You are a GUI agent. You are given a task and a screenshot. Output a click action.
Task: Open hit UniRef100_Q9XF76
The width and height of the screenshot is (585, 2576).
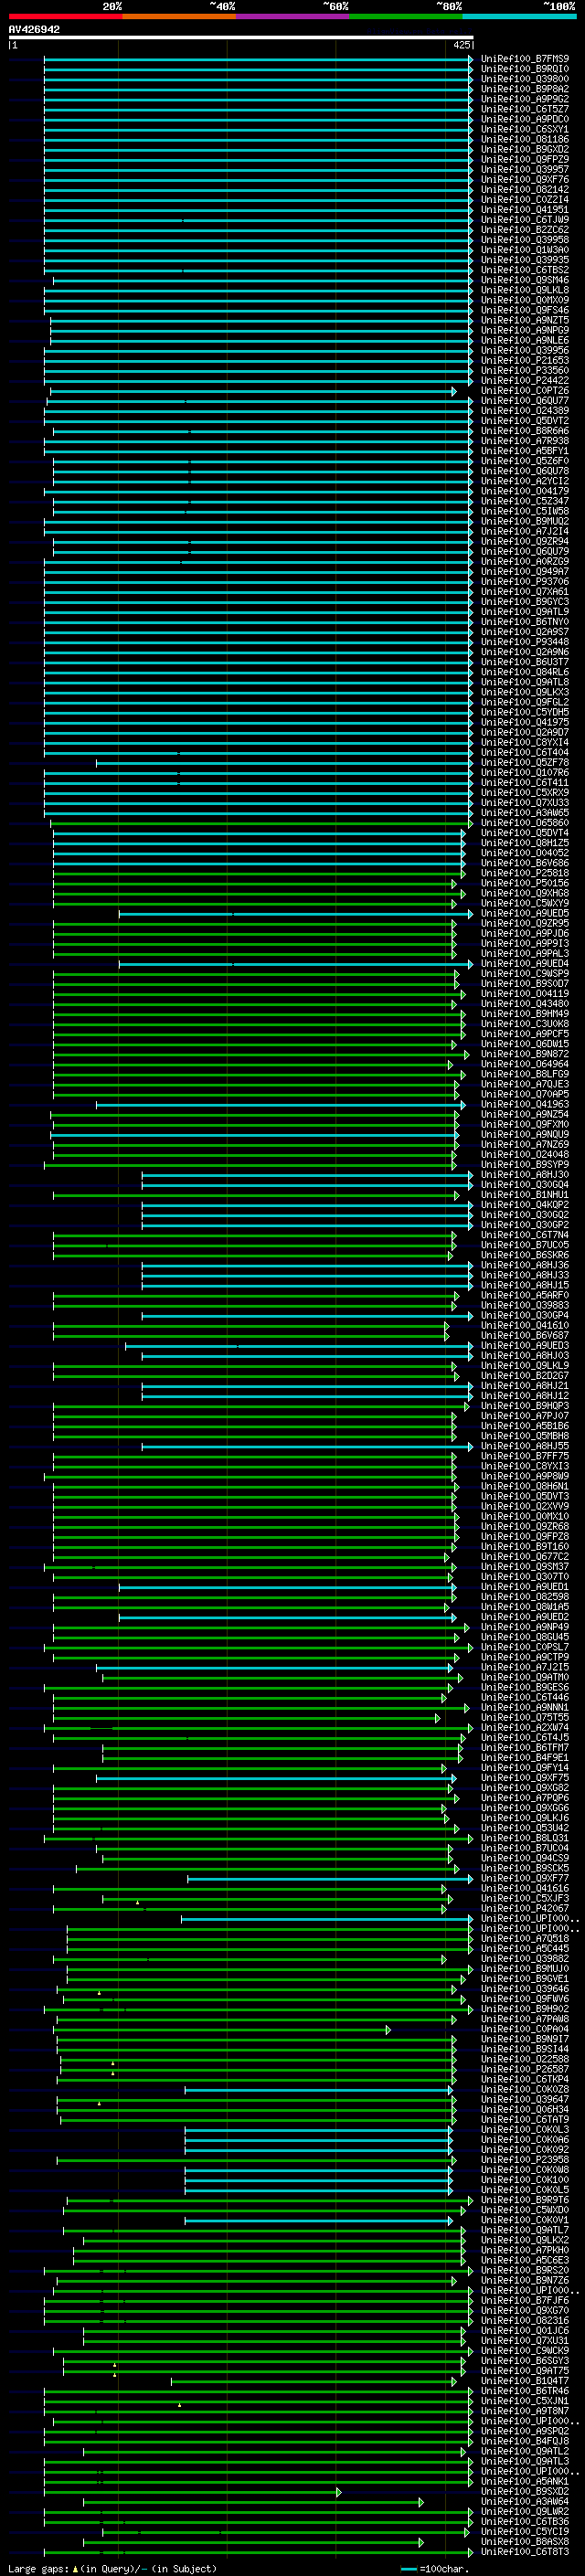pos(525,179)
